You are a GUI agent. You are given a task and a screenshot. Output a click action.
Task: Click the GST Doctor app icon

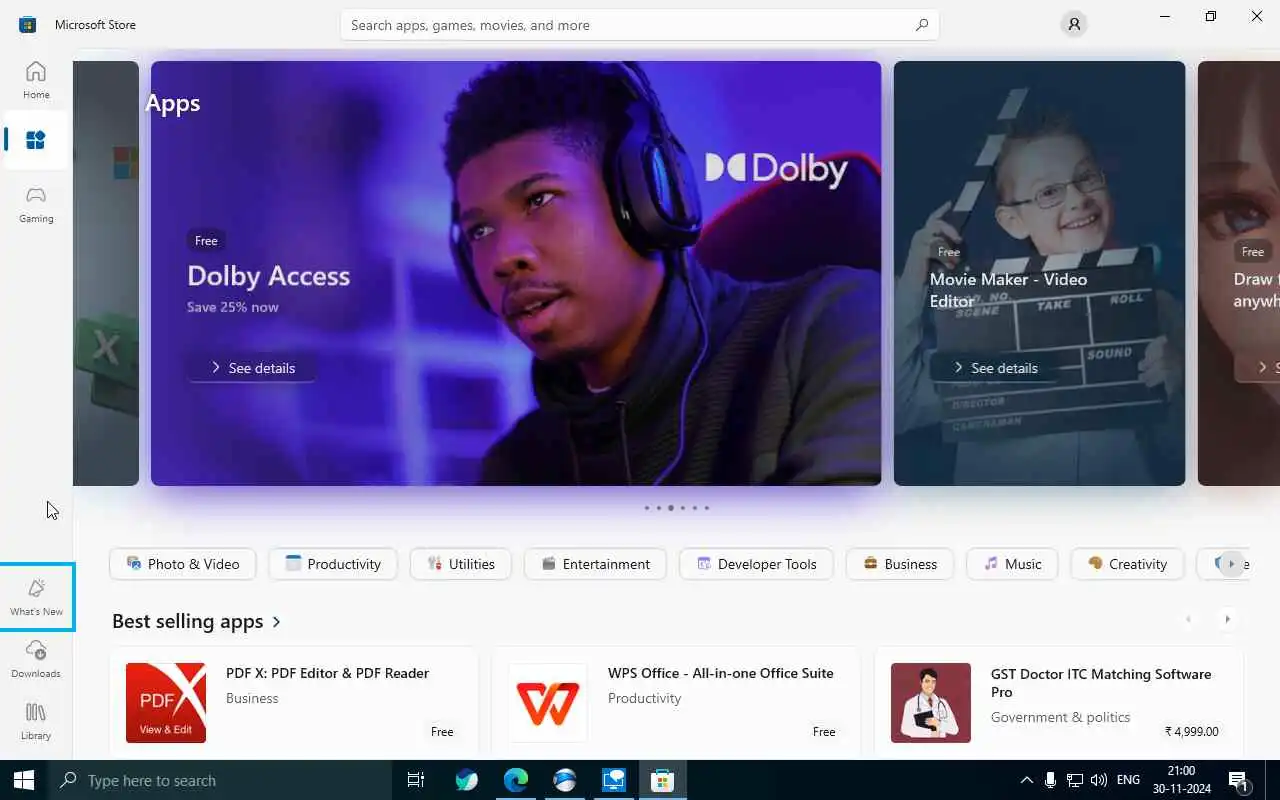(931, 703)
